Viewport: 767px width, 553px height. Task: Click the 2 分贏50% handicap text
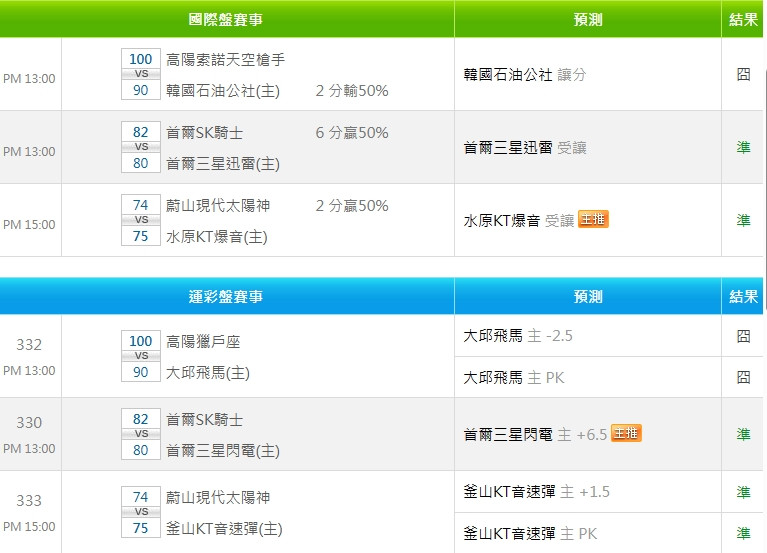[352, 205]
